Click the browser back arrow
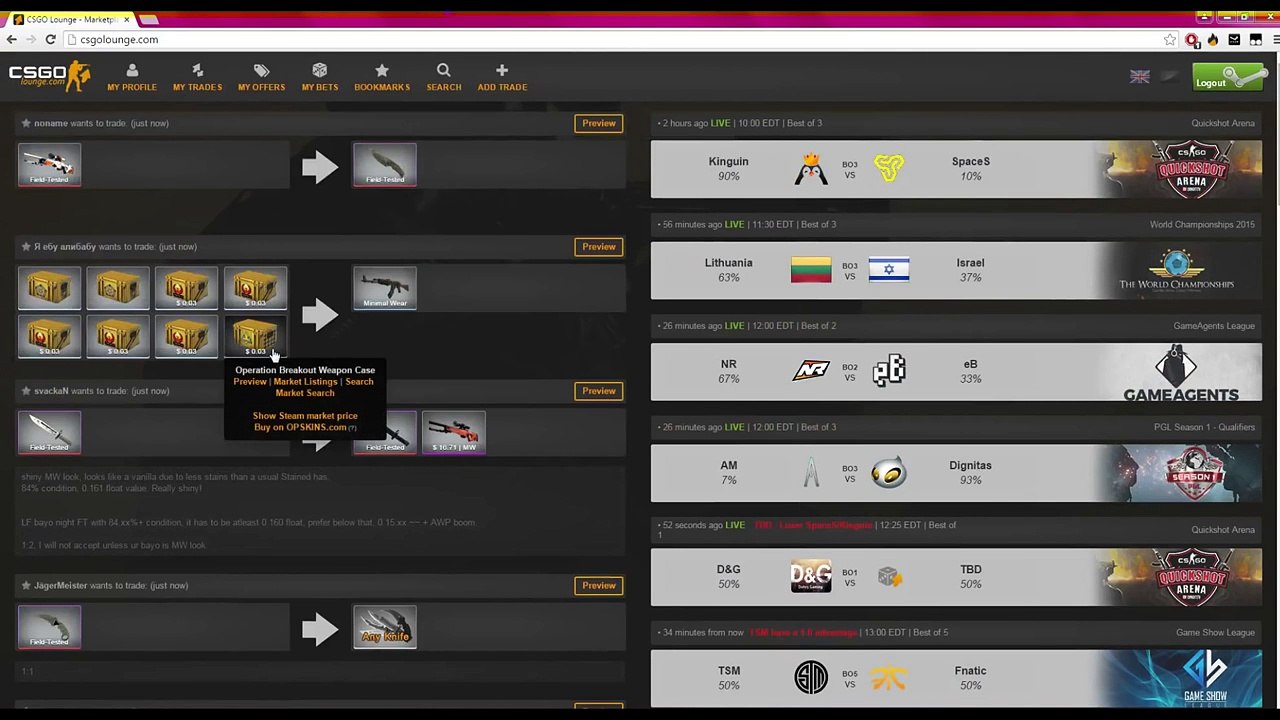This screenshot has width=1280, height=720. tap(11, 39)
